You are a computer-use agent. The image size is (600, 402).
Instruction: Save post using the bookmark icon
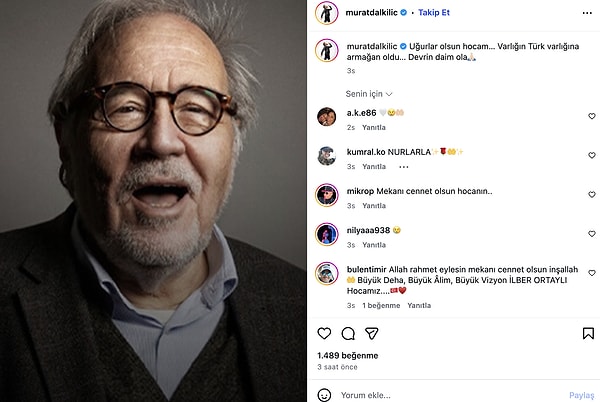click(x=587, y=333)
